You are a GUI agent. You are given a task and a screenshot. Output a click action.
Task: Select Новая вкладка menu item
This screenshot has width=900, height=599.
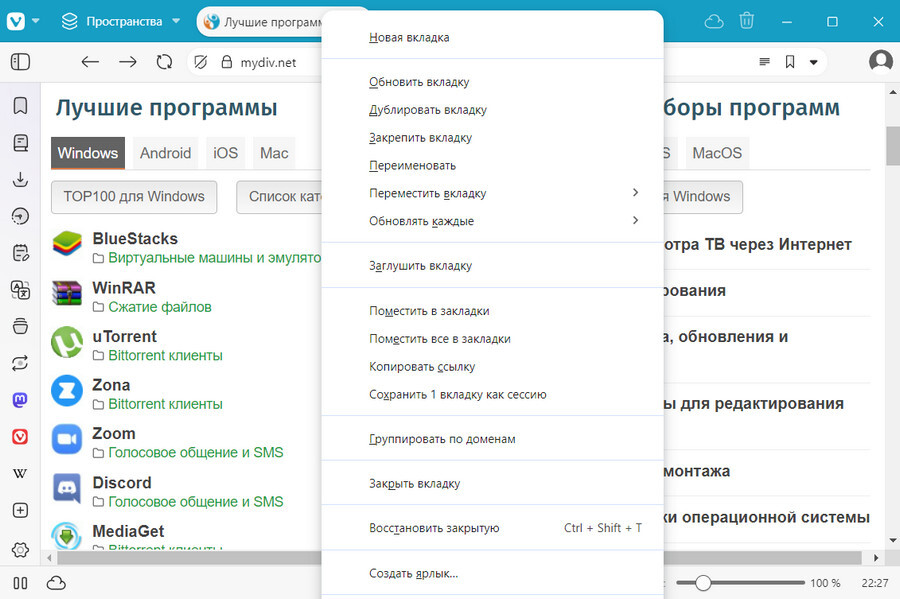tap(492, 37)
